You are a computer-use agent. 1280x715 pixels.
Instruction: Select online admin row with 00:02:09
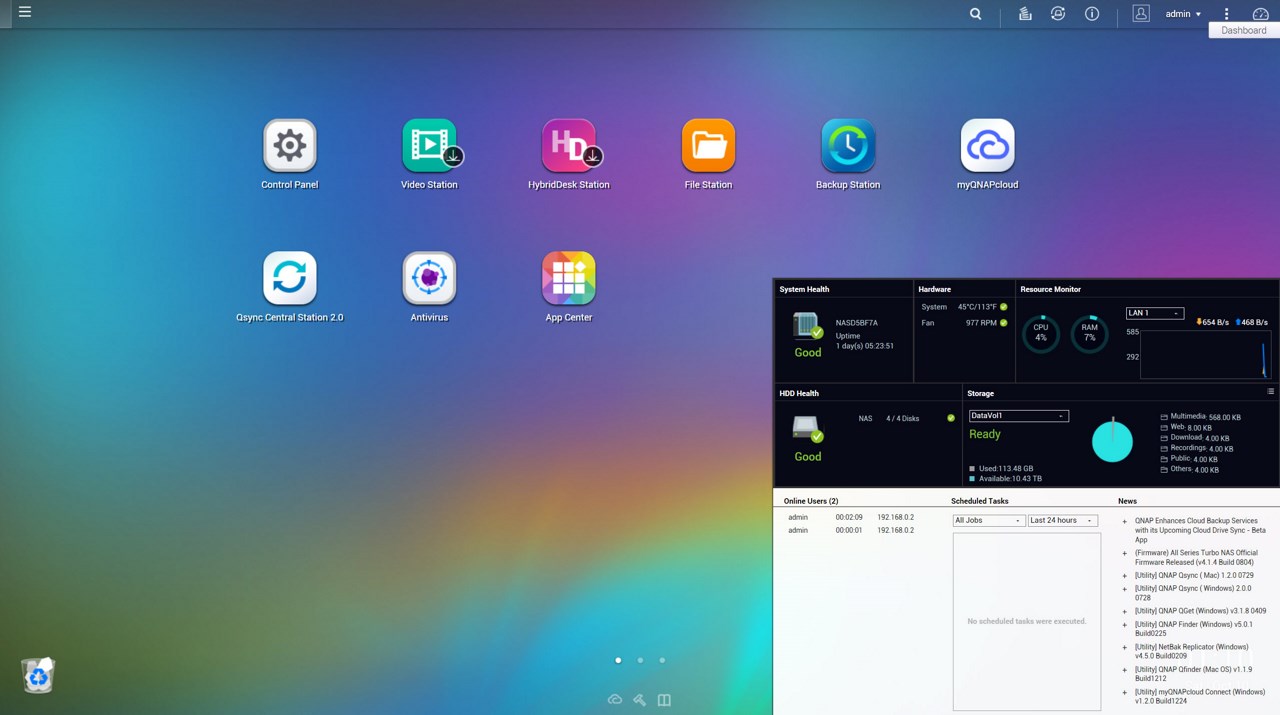pos(851,518)
